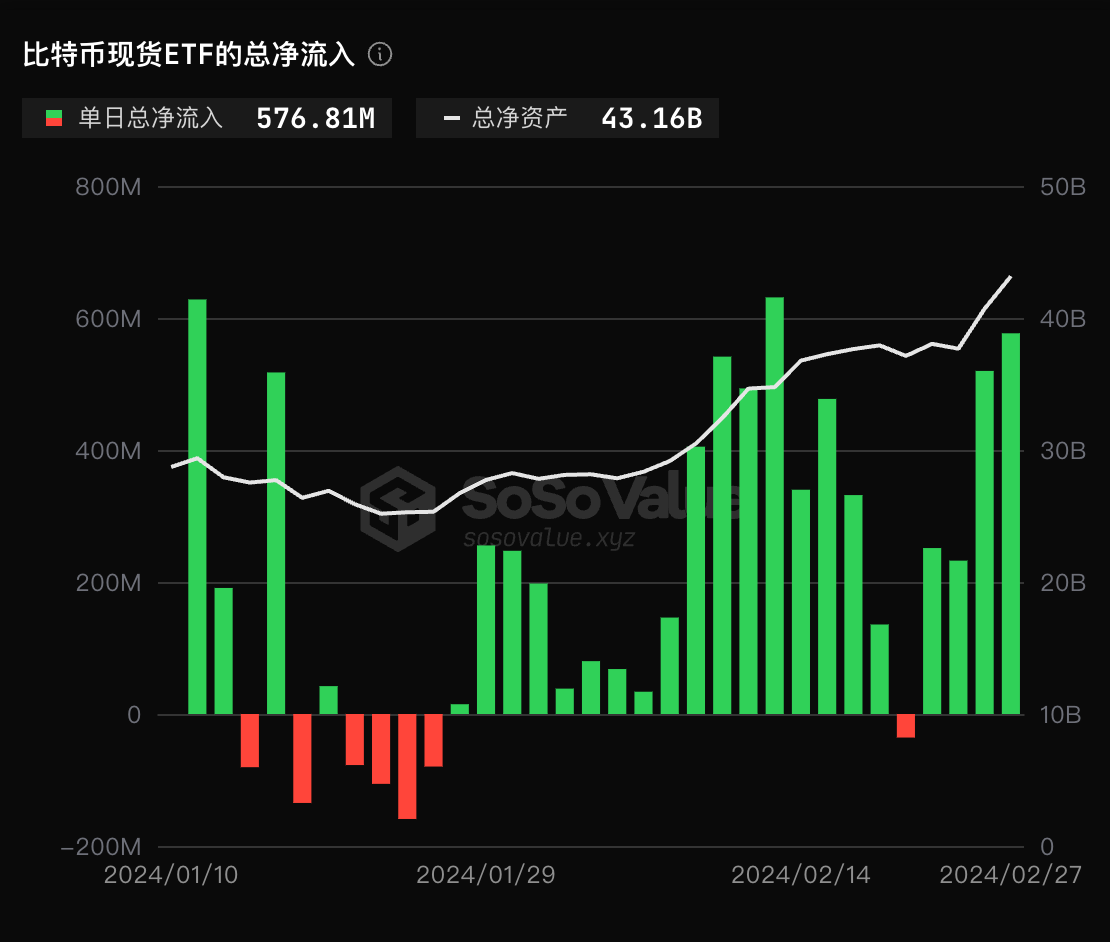Click the 2024/02/14 date axis label
The height and width of the screenshot is (942, 1110).
point(801,875)
